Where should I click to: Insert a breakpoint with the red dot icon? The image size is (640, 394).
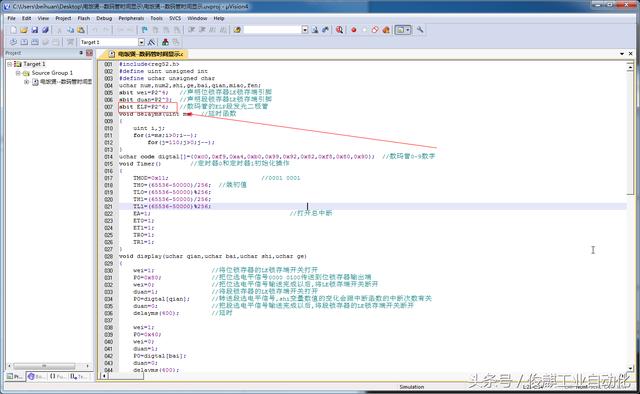click(354, 30)
